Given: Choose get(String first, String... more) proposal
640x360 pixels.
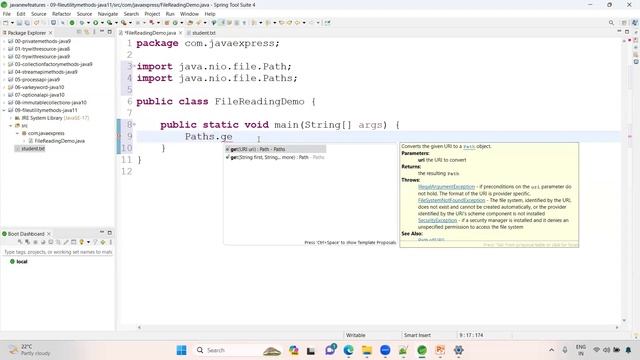Looking at the screenshot, I should tap(275, 157).
